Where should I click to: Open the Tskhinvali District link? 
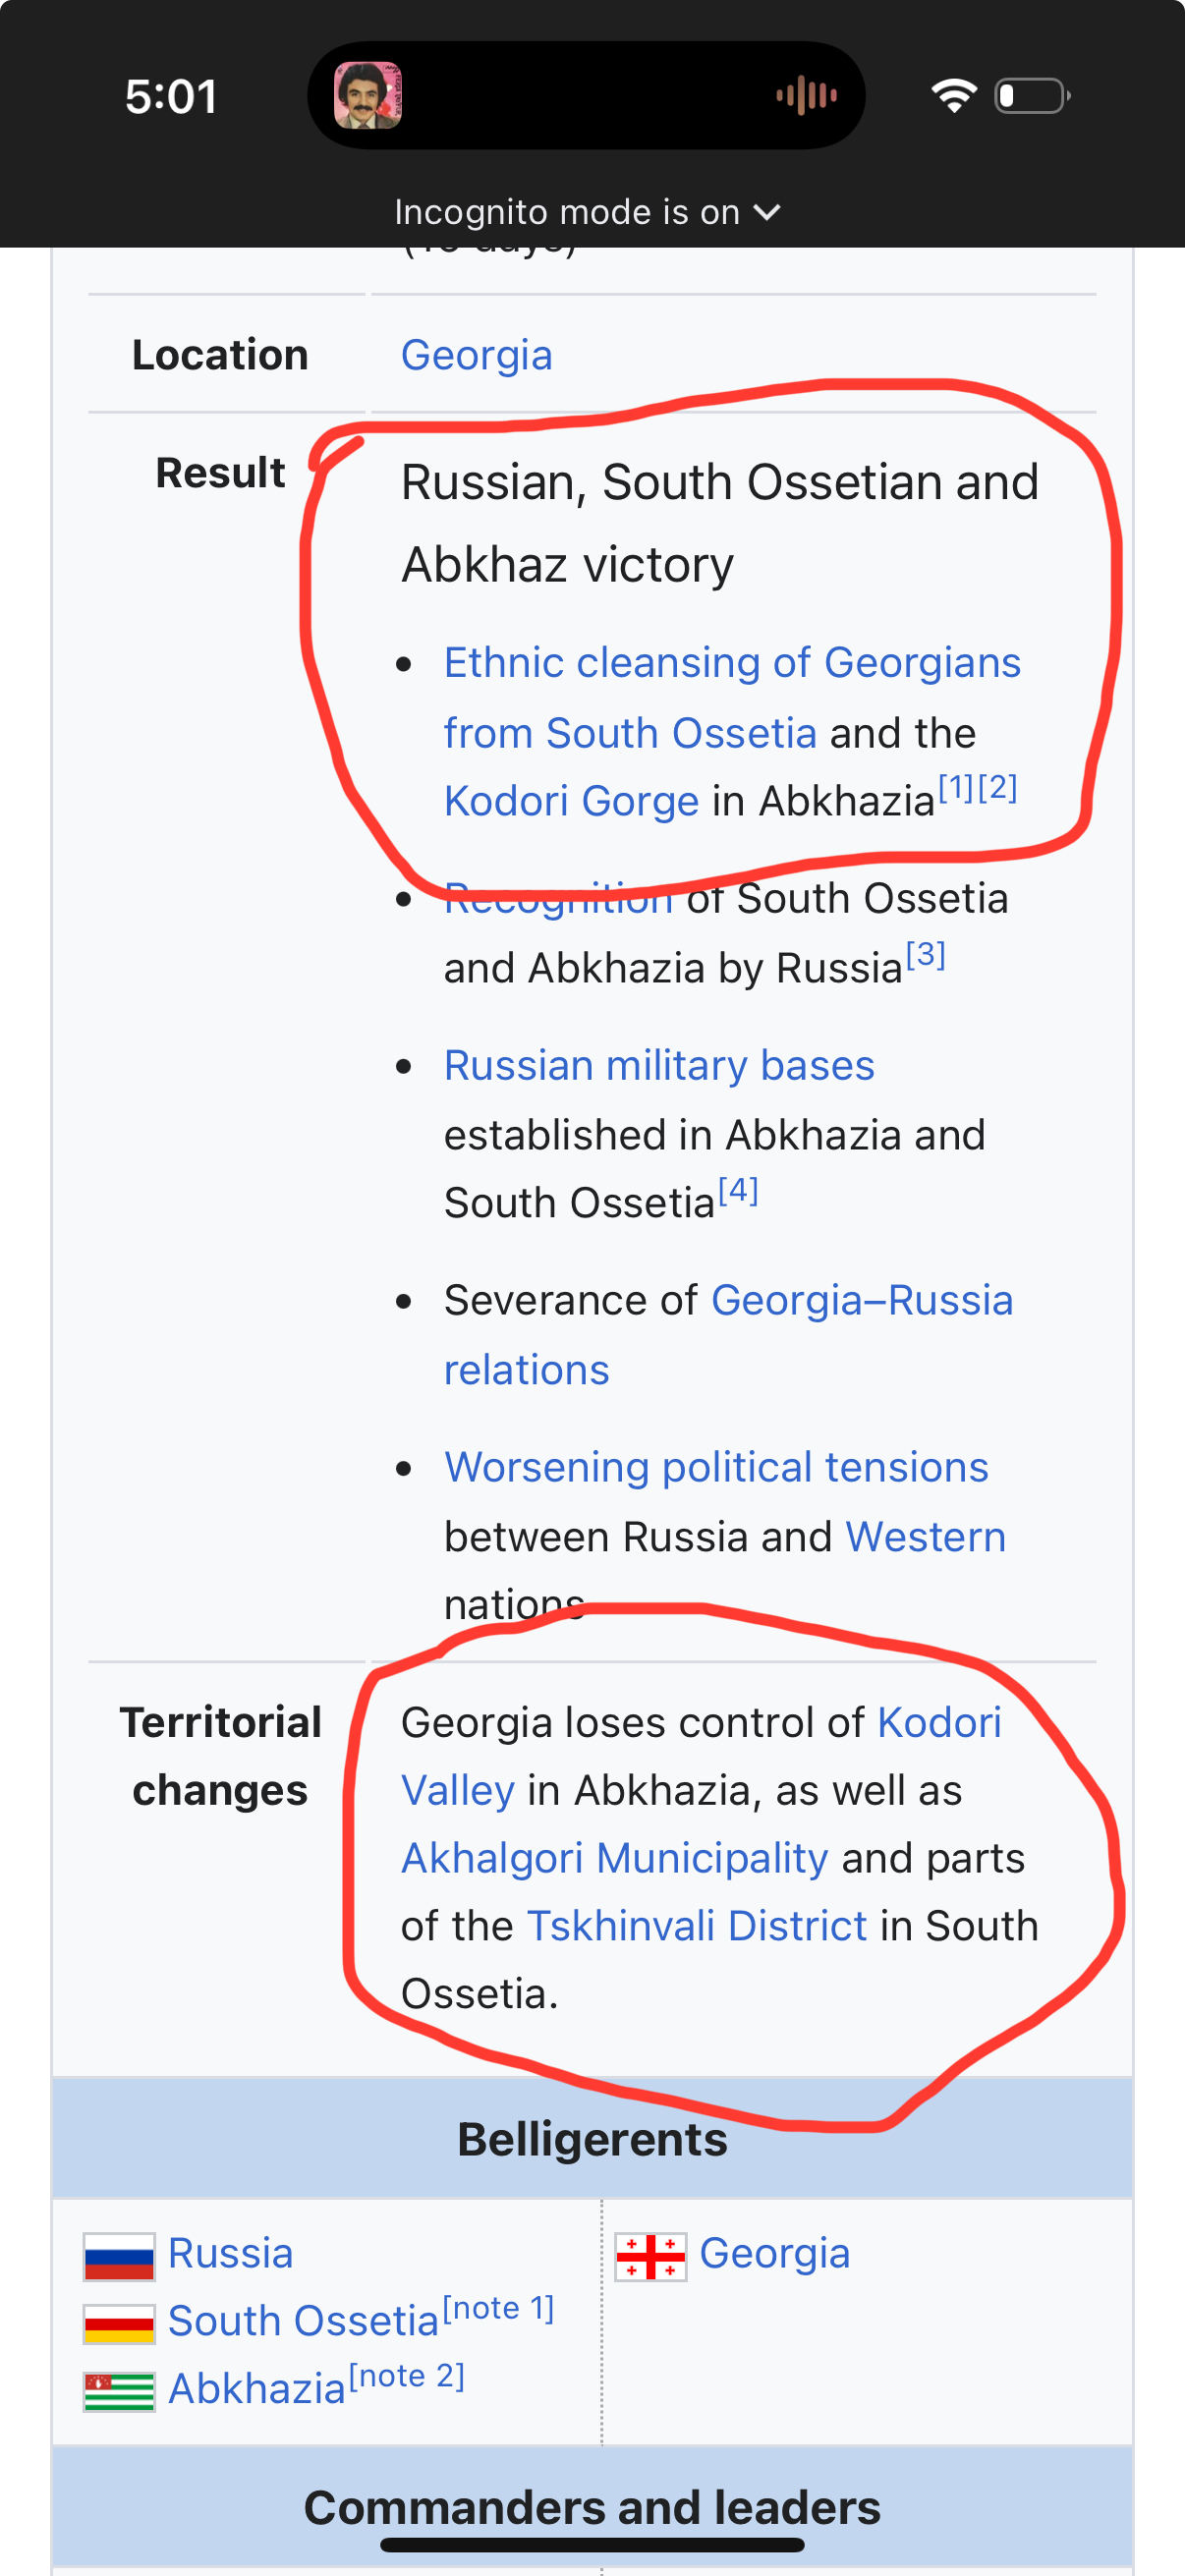(697, 1926)
